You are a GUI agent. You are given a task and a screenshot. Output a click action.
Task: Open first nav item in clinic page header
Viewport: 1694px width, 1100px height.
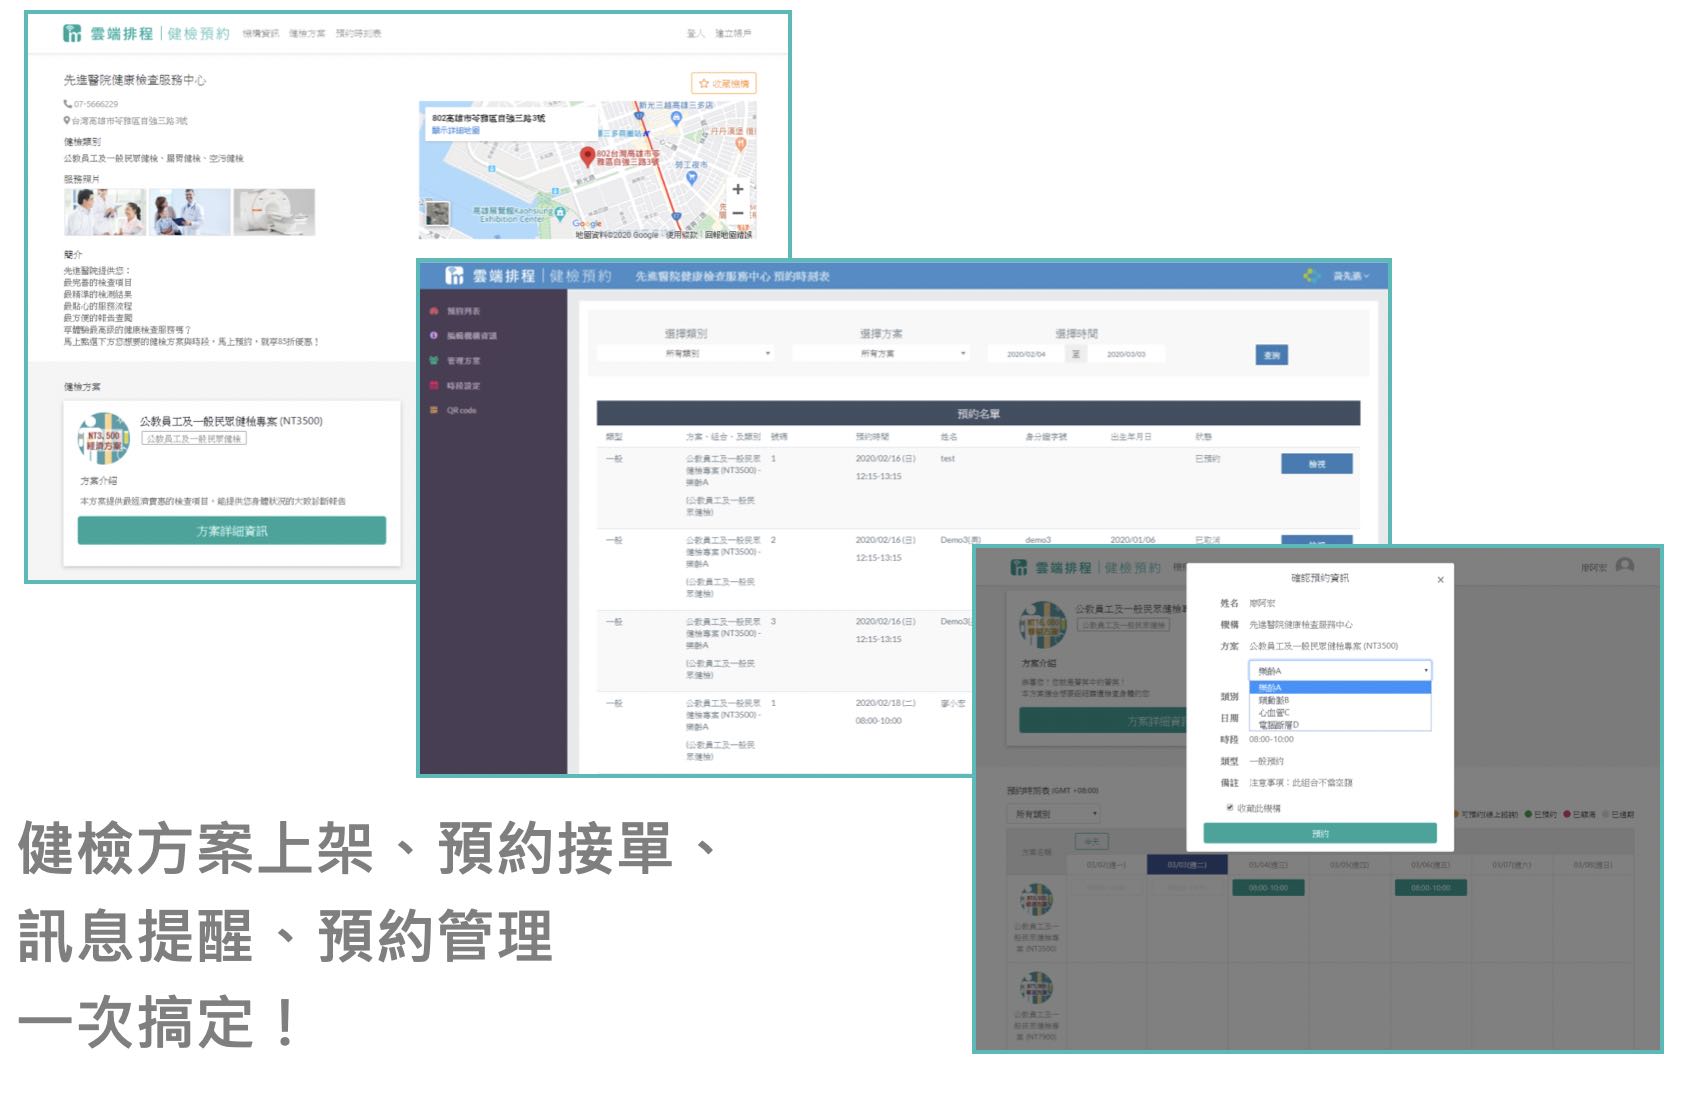point(260,34)
